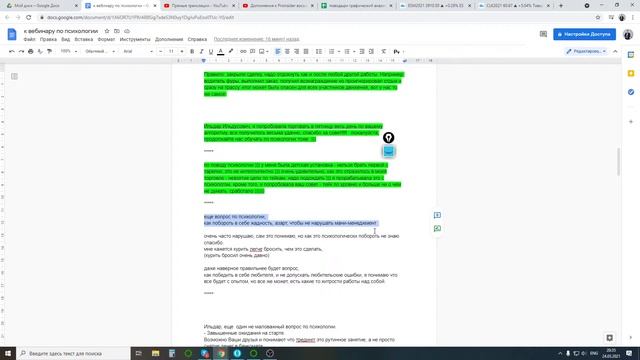Screen dimensions: 640x360
Task: Decrease indent
Action: 362,51
